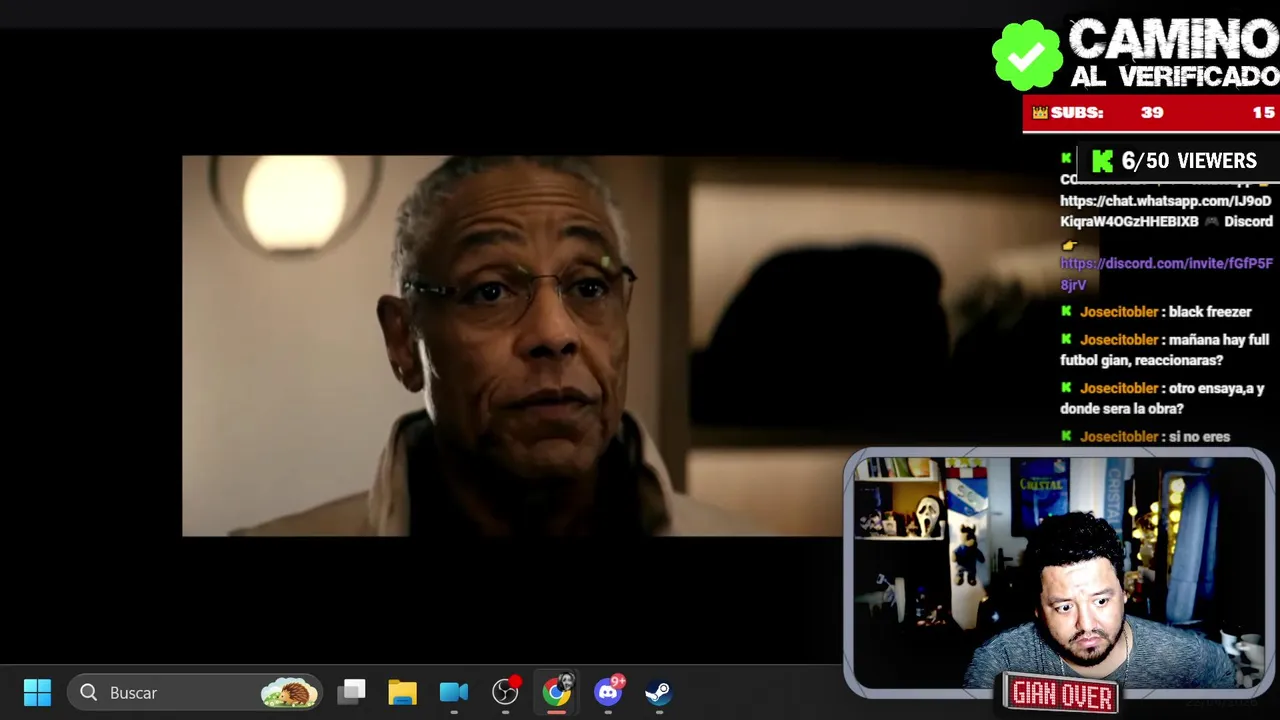Click the Buscar taskbar search field

coord(195,692)
